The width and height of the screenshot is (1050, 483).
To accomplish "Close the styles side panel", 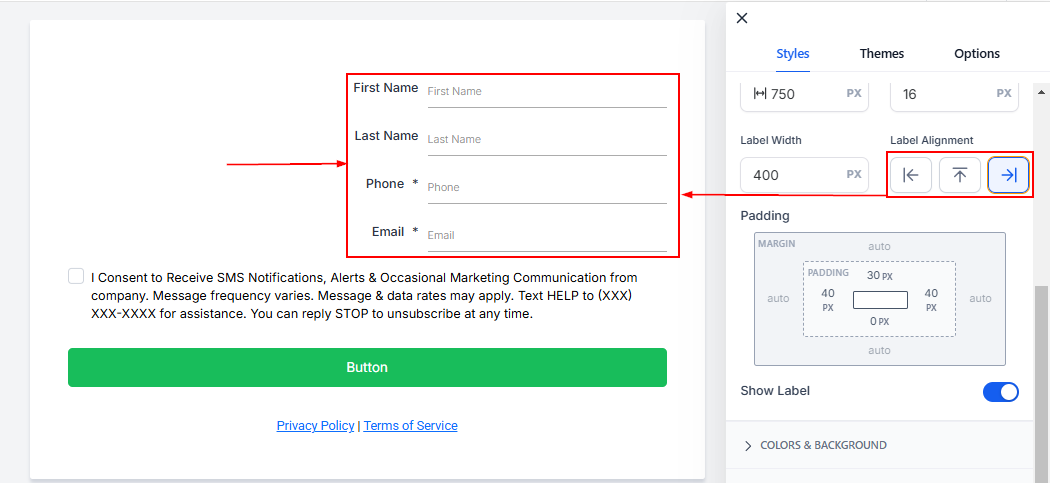I will click(x=741, y=18).
